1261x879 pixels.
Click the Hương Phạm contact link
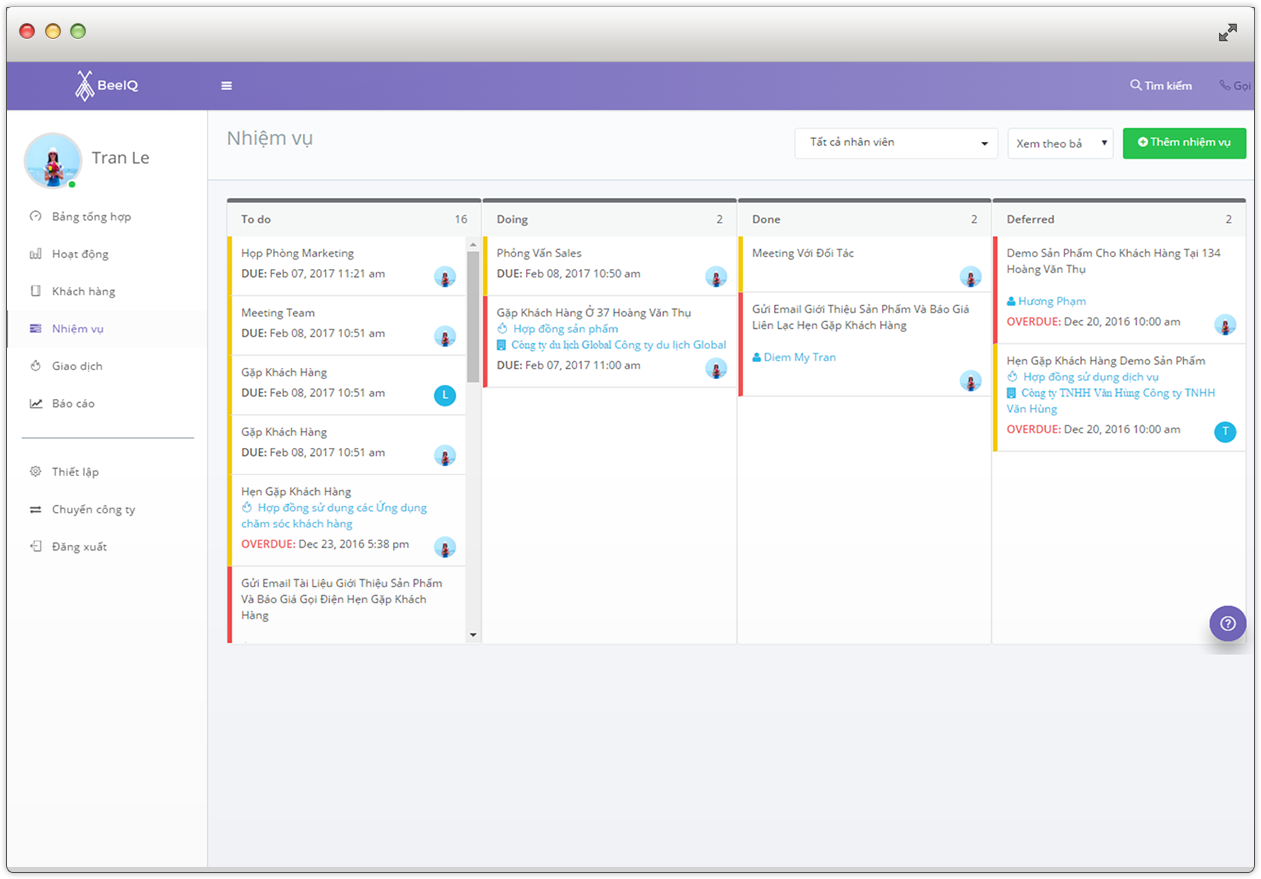click(x=1051, y=301)
